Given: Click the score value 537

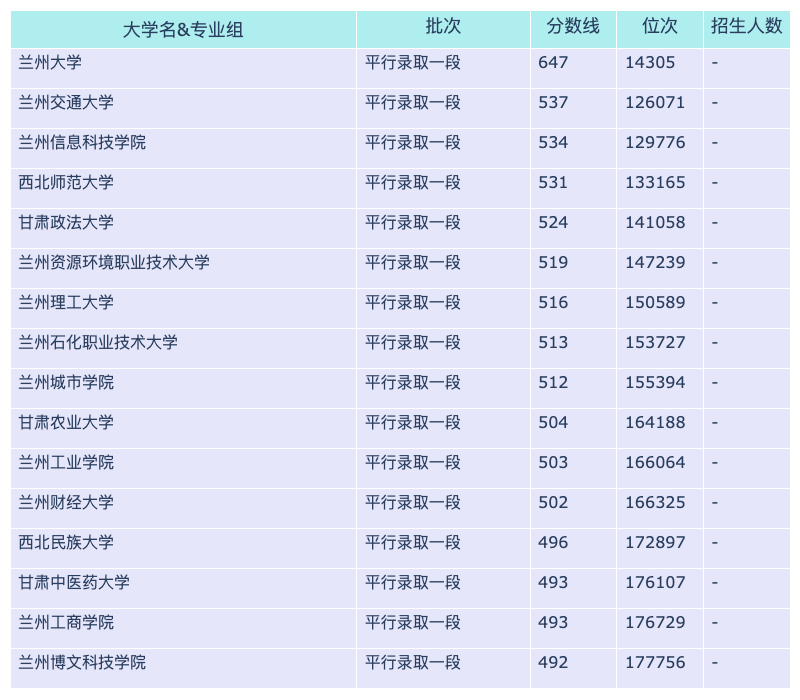Looking at the screenshot, I should click(553, 103).
